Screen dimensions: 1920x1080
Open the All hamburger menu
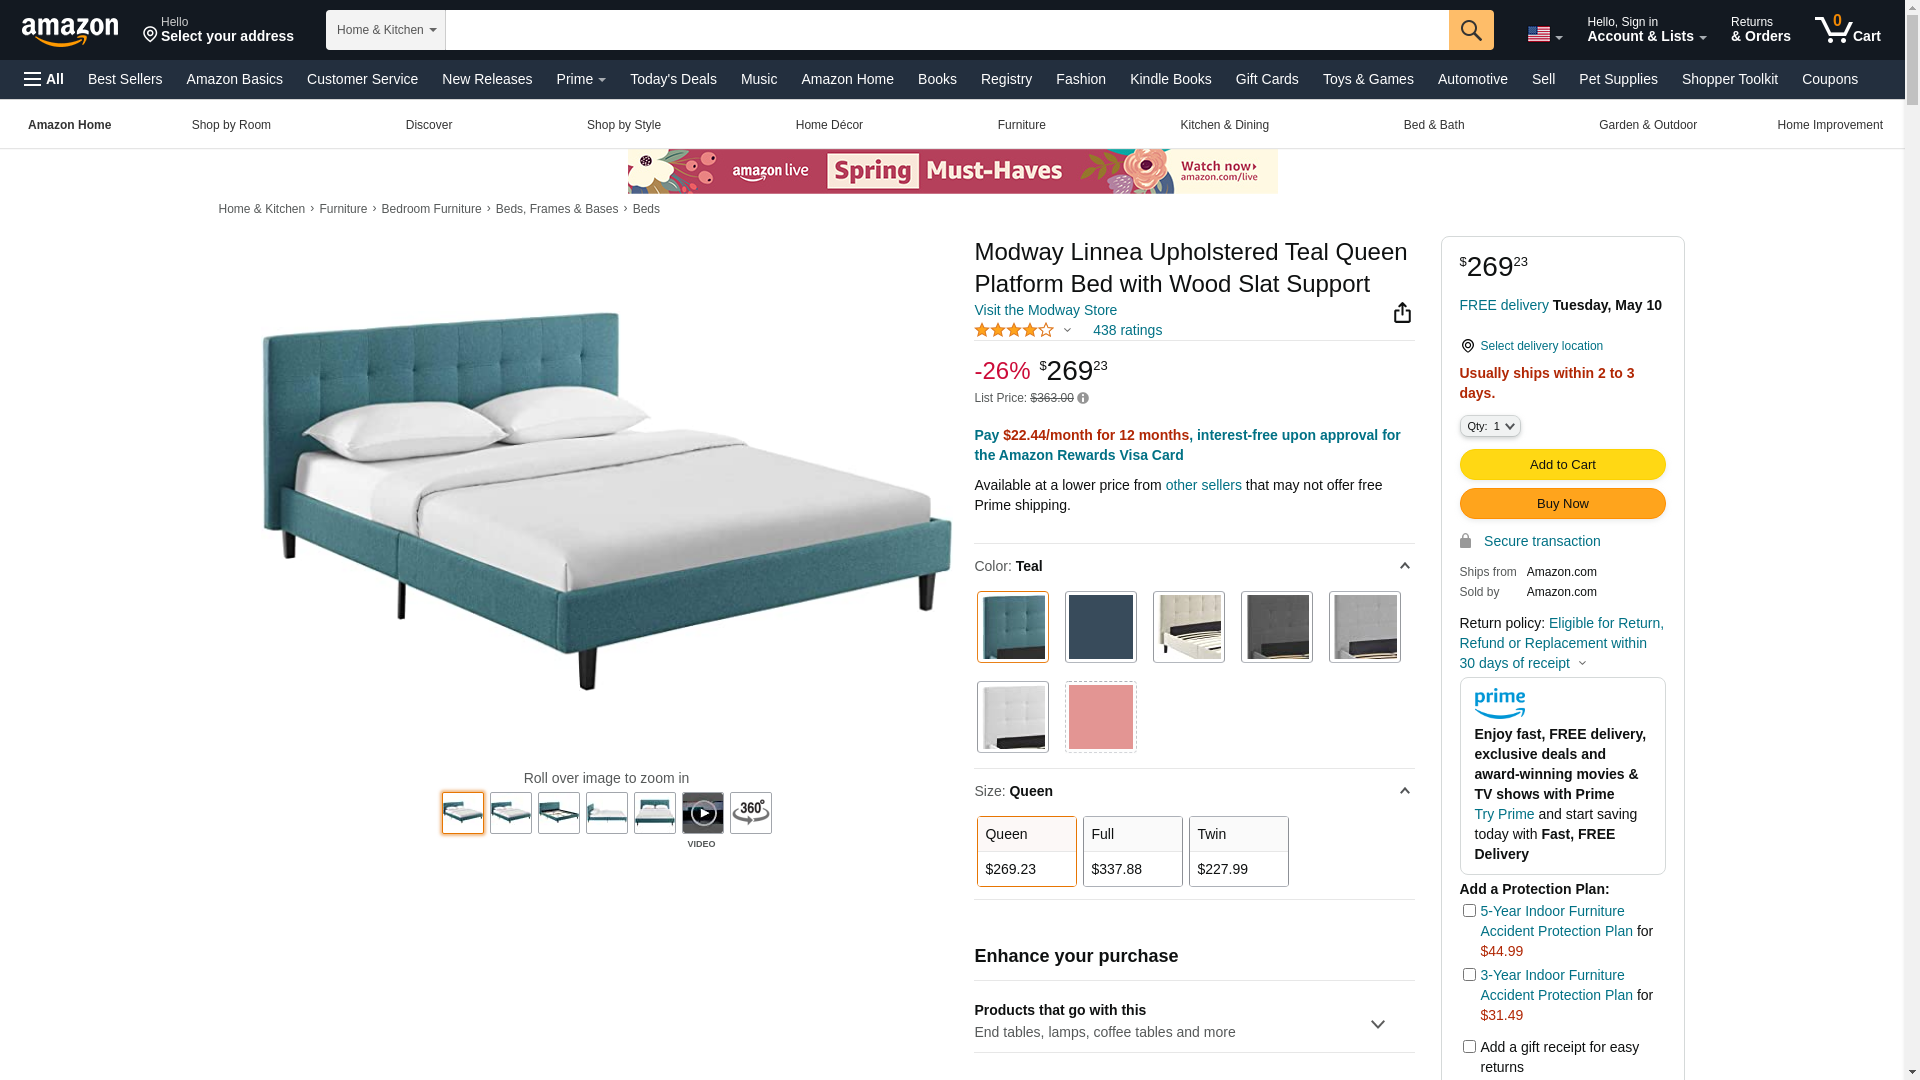click(44, 79)
